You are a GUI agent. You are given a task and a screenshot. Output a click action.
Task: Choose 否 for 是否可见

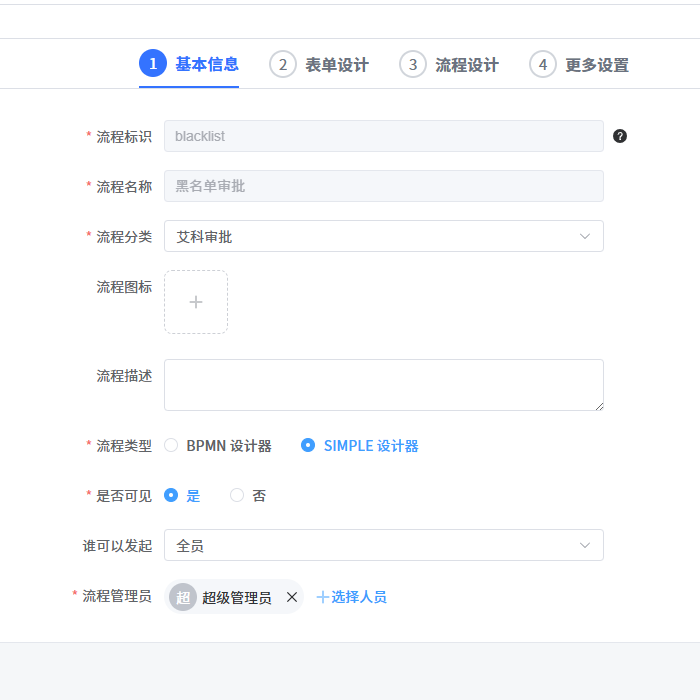point(237,495)
